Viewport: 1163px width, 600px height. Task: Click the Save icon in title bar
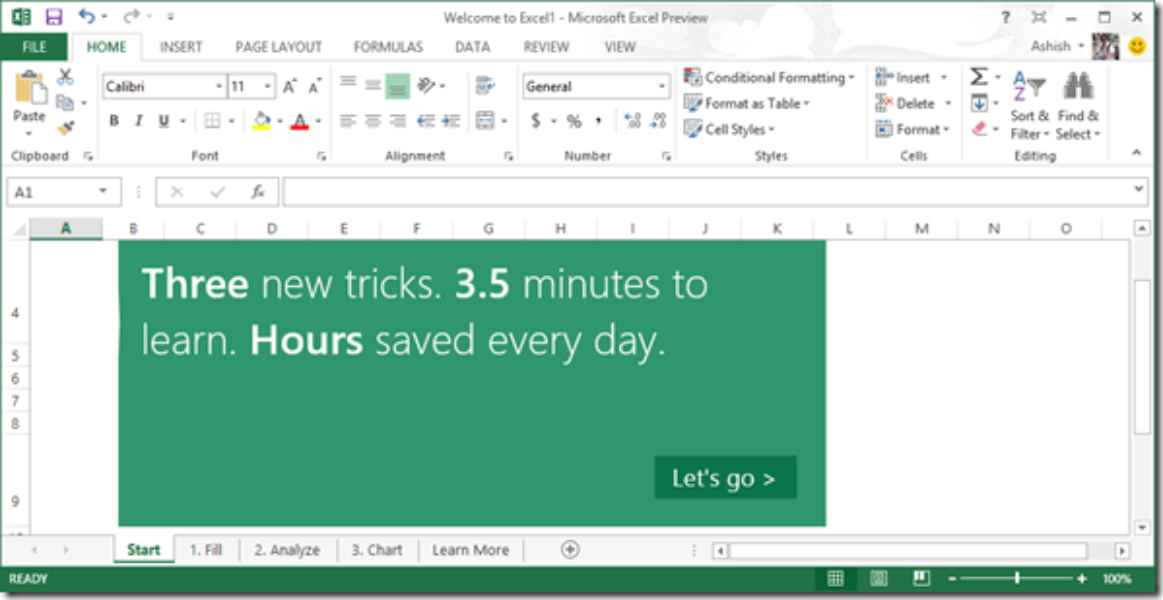(54, 16)
